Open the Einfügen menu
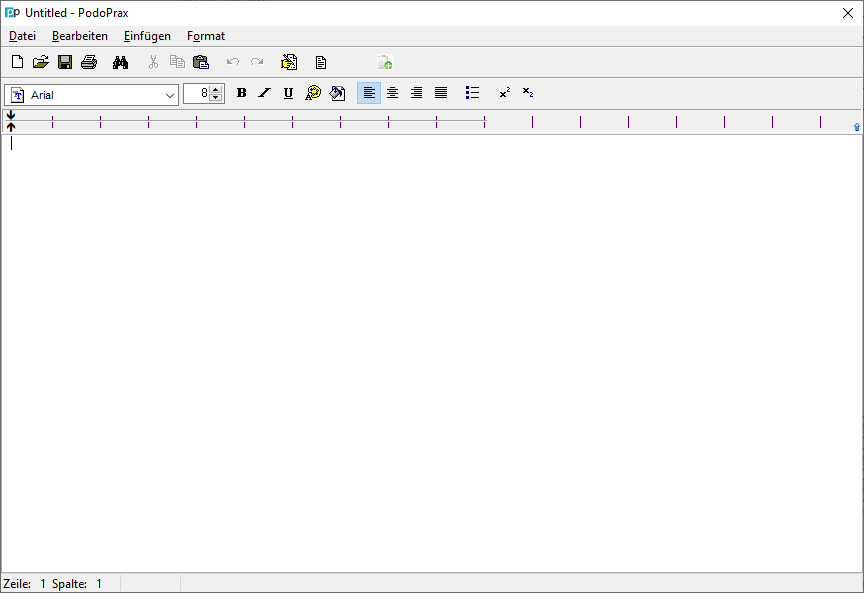864x593 pixels. [x=147, y=36]
